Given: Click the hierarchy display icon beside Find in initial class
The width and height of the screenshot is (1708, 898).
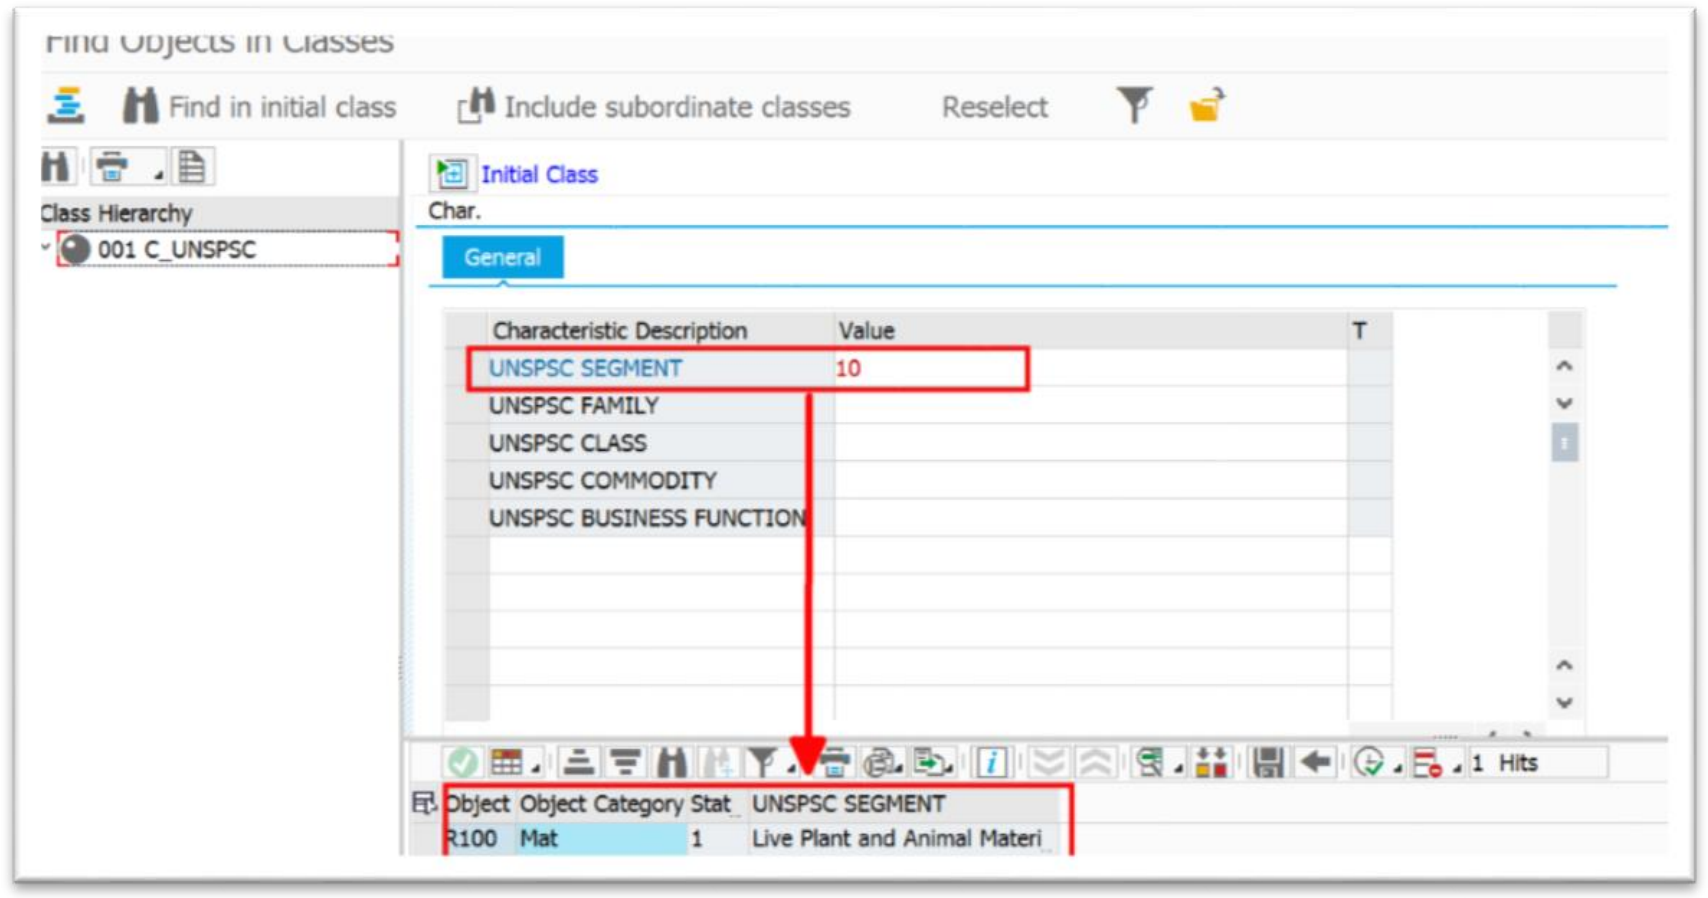Looking at the screenshot, I should click(x=66, y=105).
